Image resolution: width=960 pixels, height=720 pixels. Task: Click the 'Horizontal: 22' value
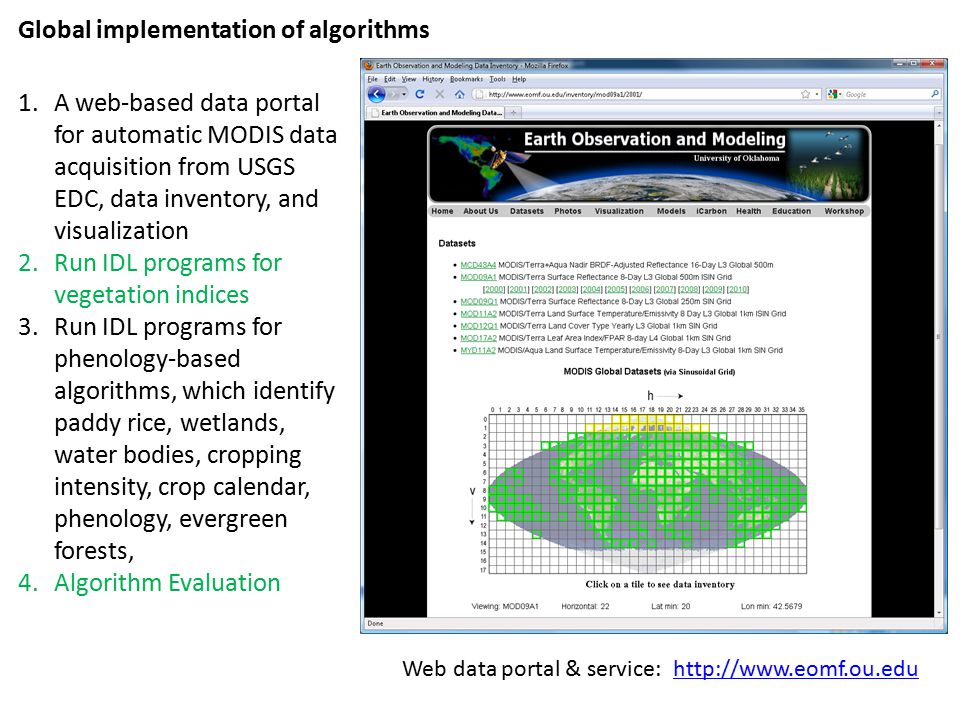point(585,606)
